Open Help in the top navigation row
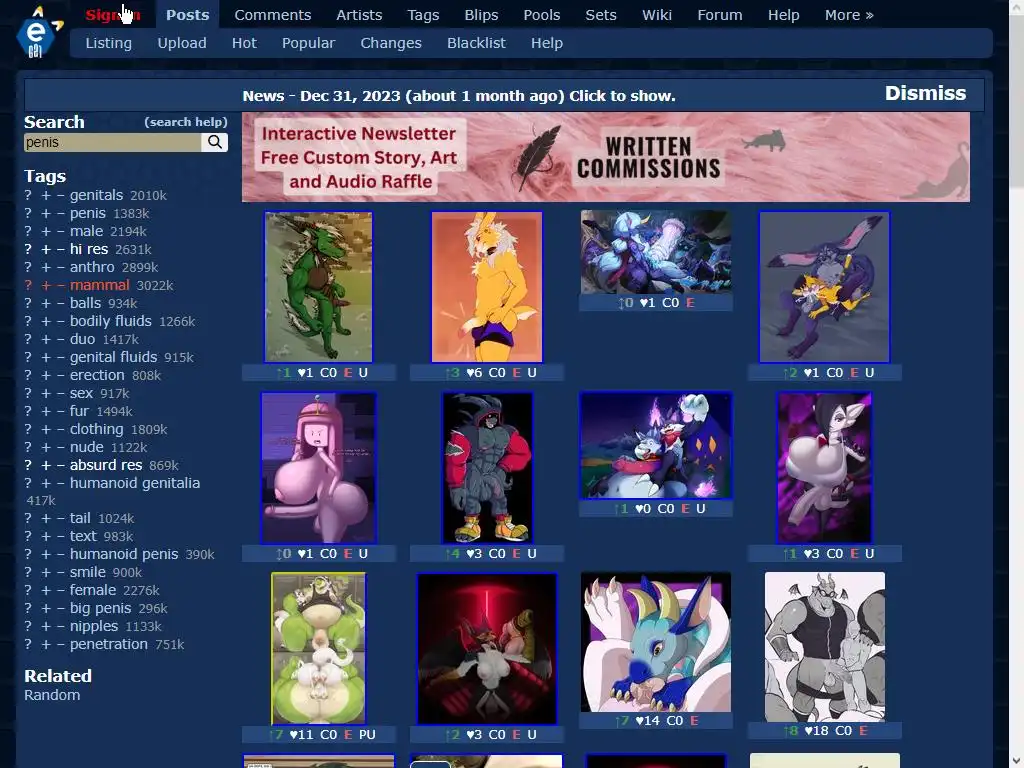This screenshot has width=1024, height=768. pos(784,15)
